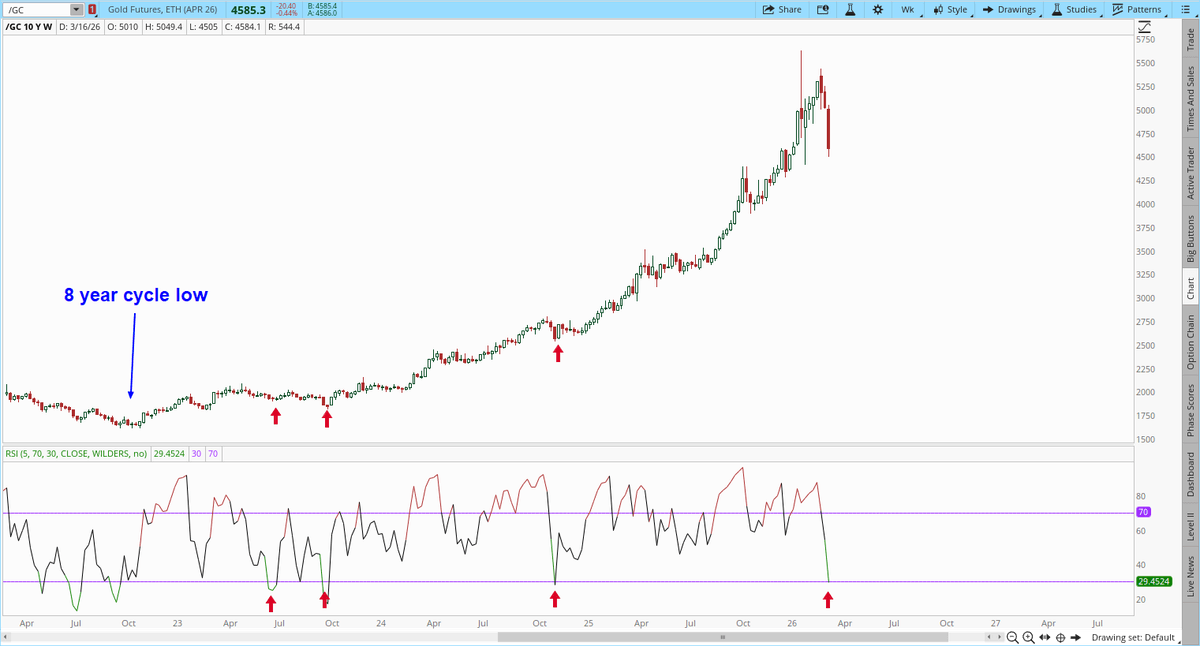Open the Share menu
Screen dimensions: 1200x646
782,9
